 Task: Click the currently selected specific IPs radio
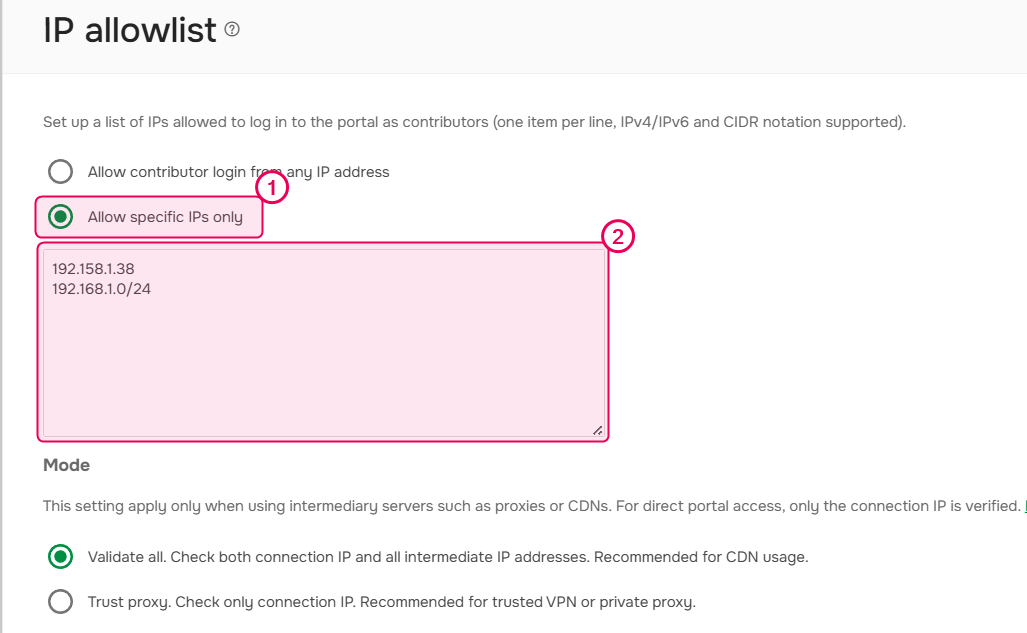(x=59, y=216)
